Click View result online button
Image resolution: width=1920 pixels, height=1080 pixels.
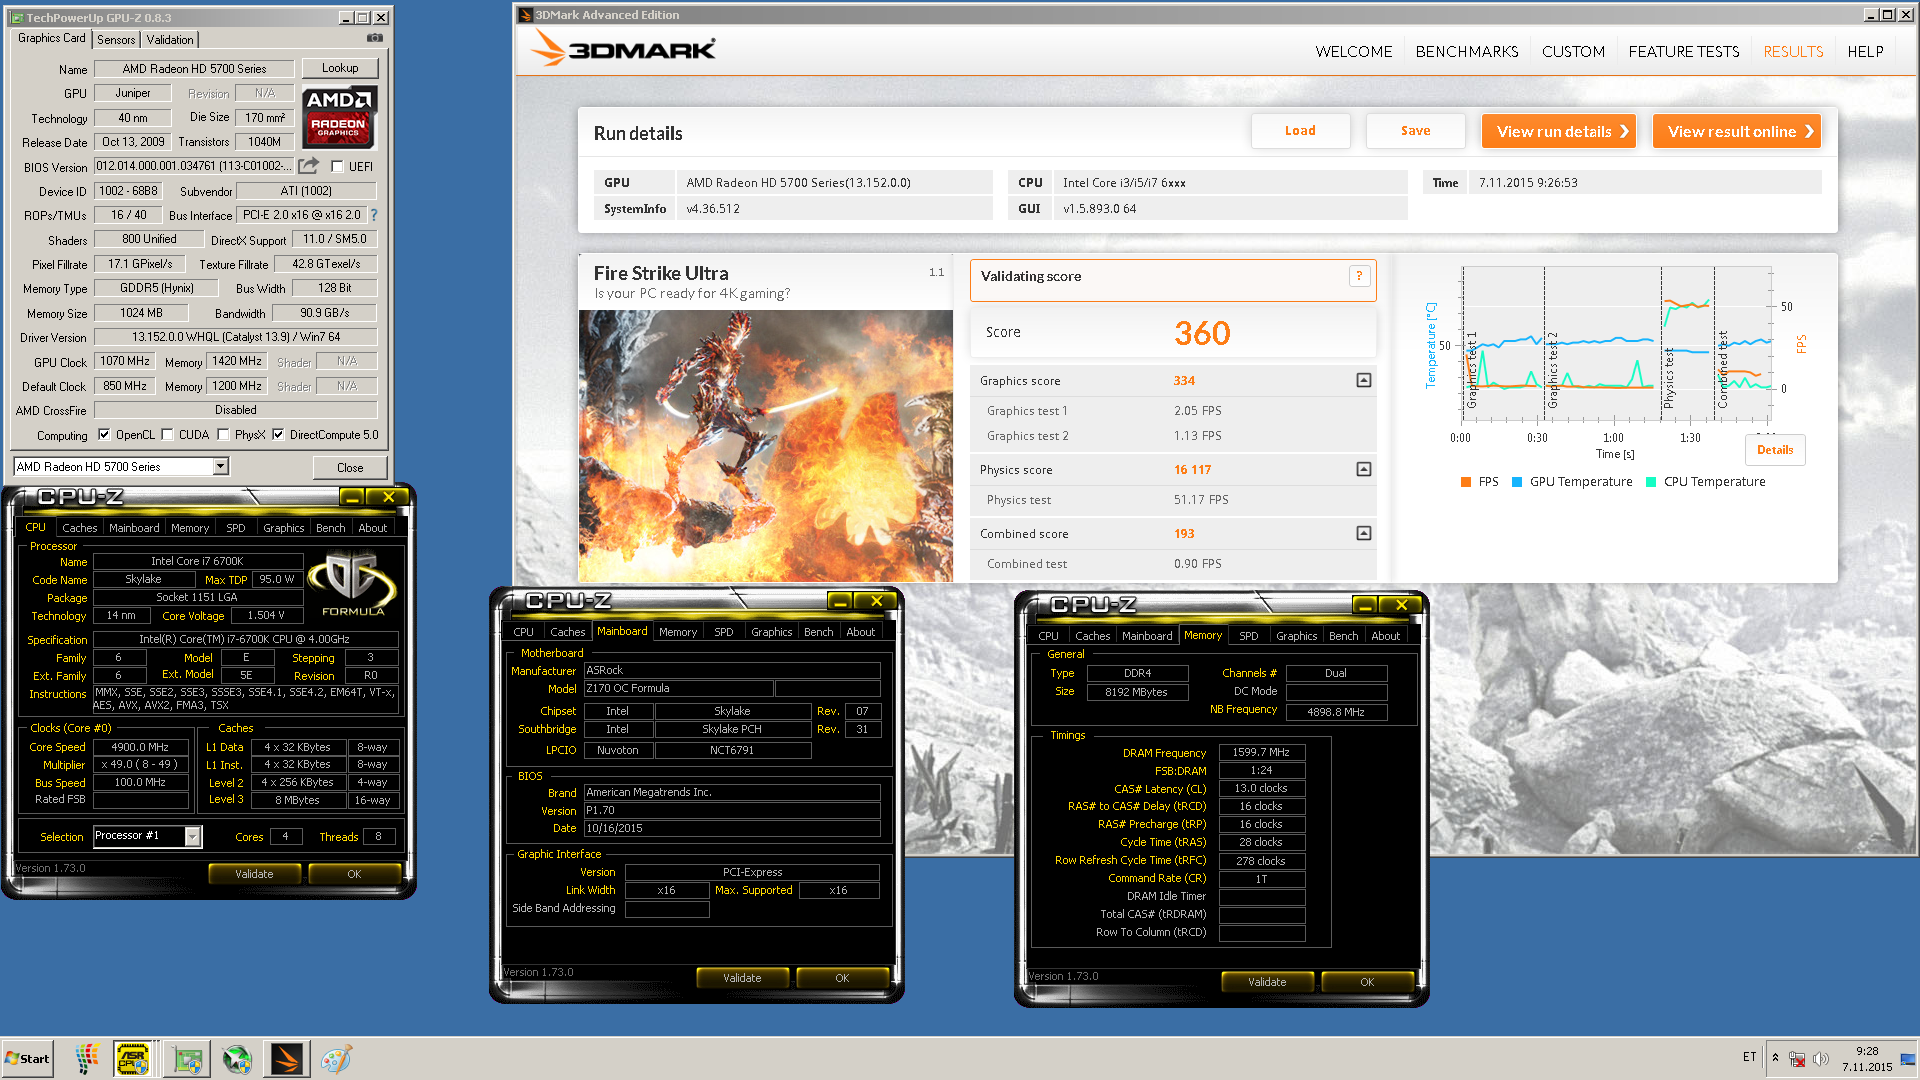pyautogui.click(x=1736, y=131)
